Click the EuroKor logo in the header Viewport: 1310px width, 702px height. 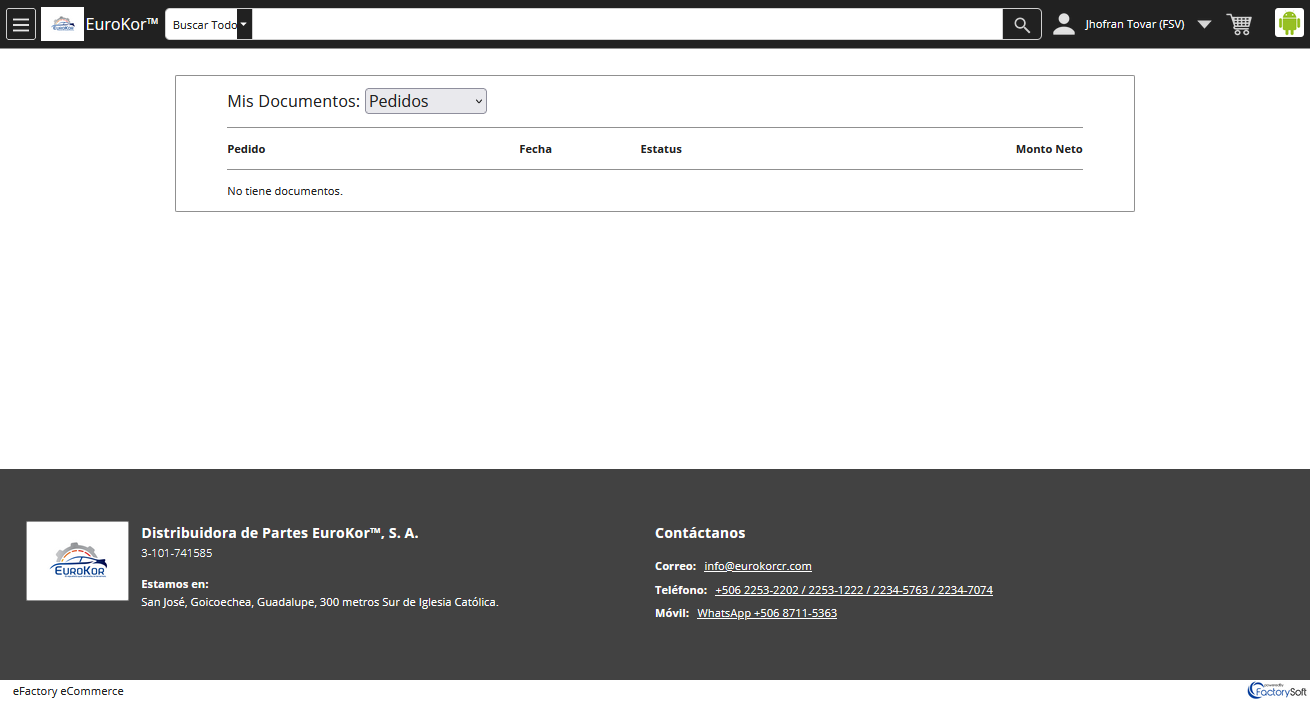pos(62,24)
